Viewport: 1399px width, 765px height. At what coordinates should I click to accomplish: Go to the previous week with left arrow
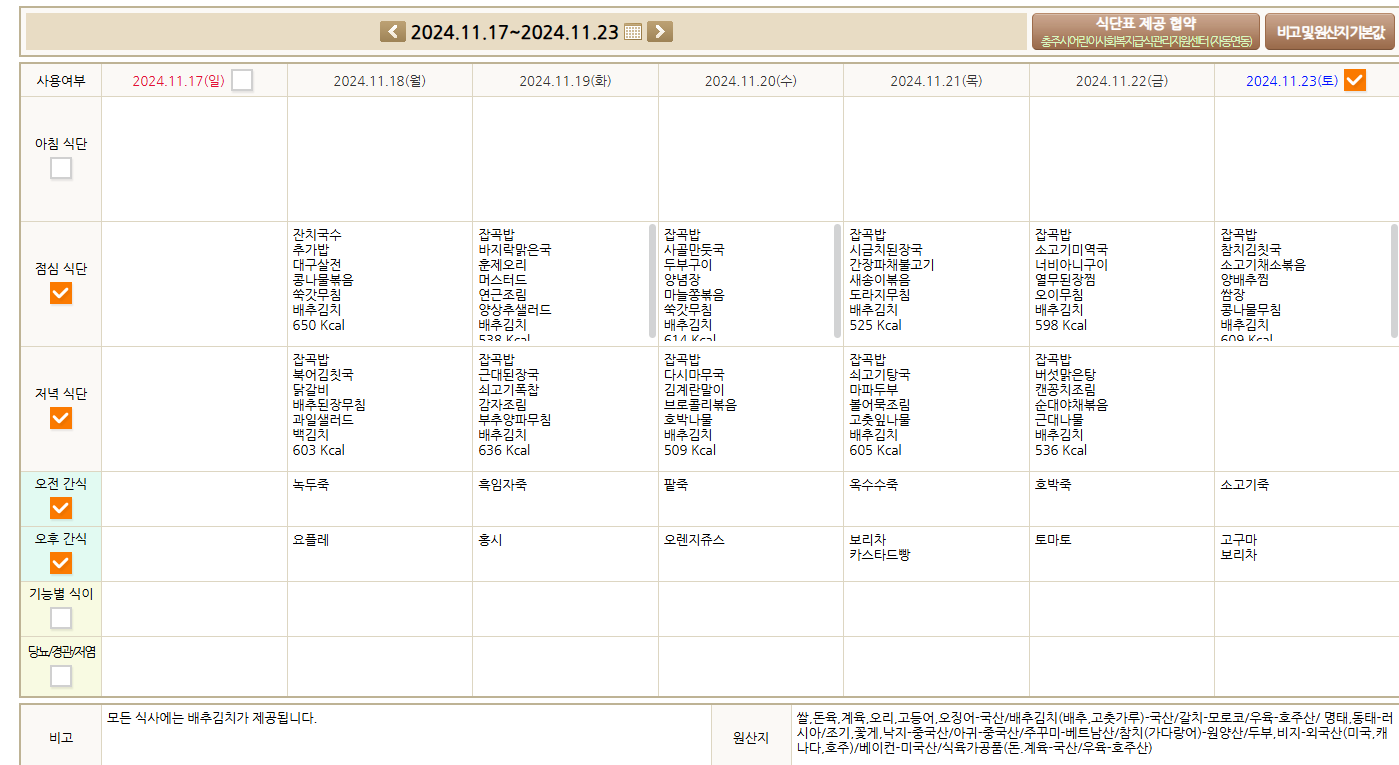pyautogui.click(x=393, y=32)
